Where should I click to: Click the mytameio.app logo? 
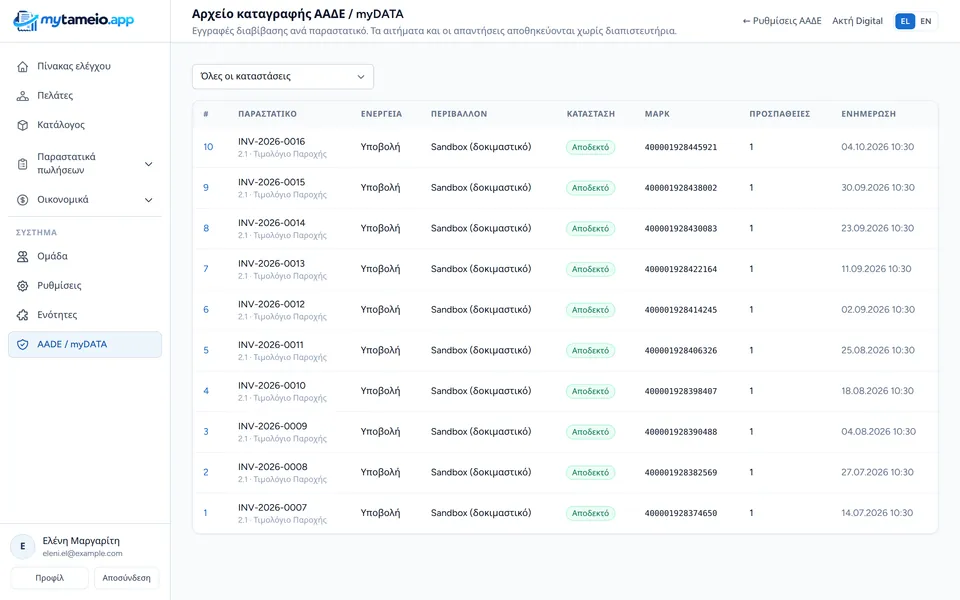[73, 21]
